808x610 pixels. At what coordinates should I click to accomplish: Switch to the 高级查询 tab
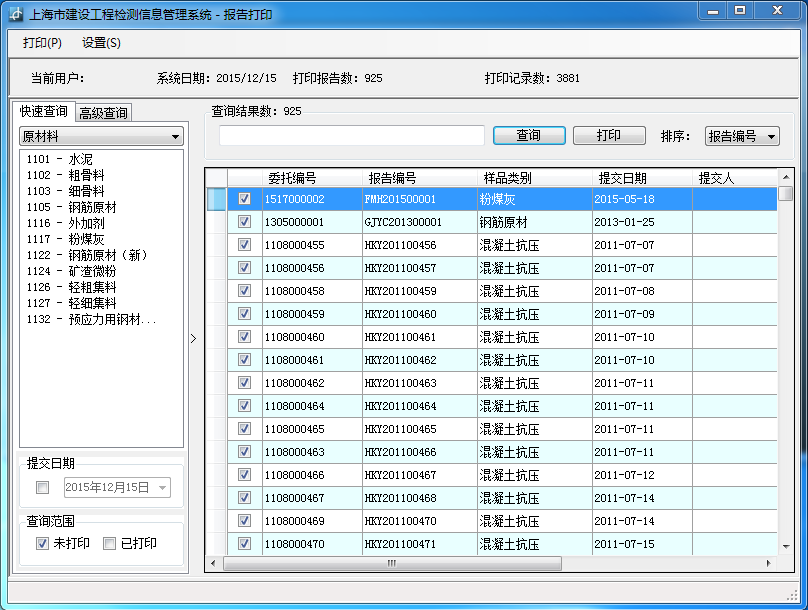[x=104, y=113]
